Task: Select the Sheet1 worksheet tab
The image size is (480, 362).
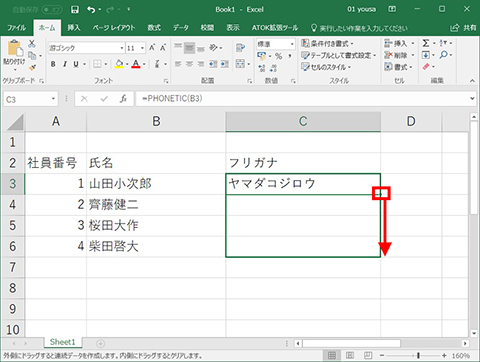Action: 63,342
